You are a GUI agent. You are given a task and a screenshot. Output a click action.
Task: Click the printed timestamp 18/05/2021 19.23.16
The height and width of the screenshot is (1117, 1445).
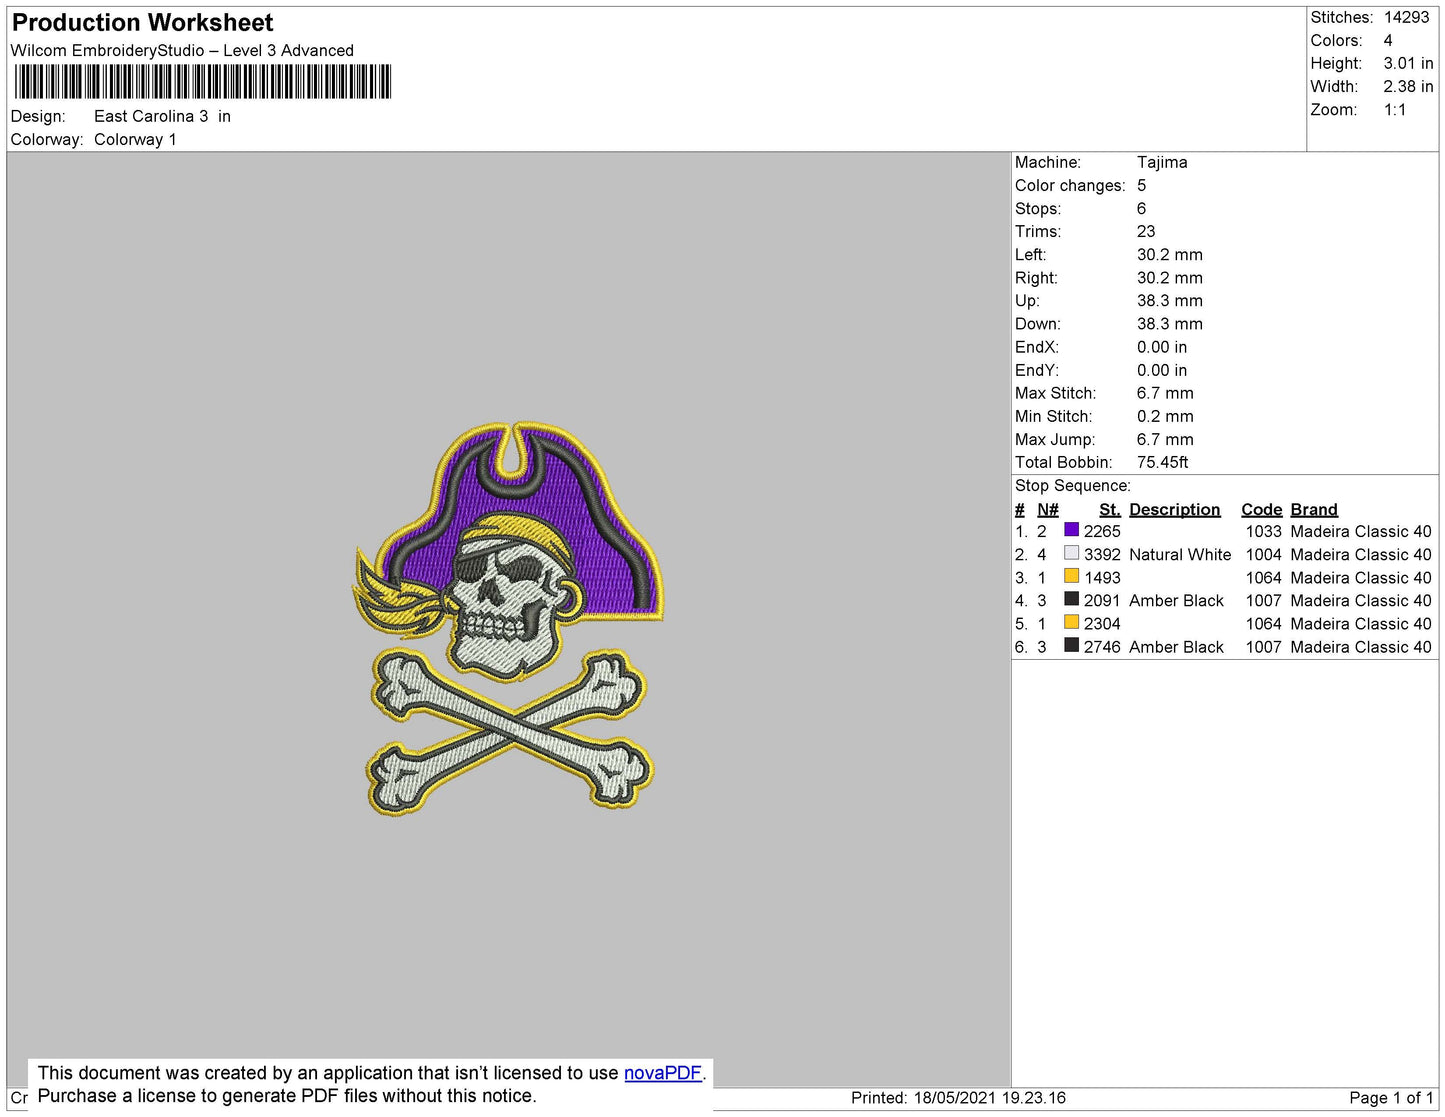tap(990, 1097)
